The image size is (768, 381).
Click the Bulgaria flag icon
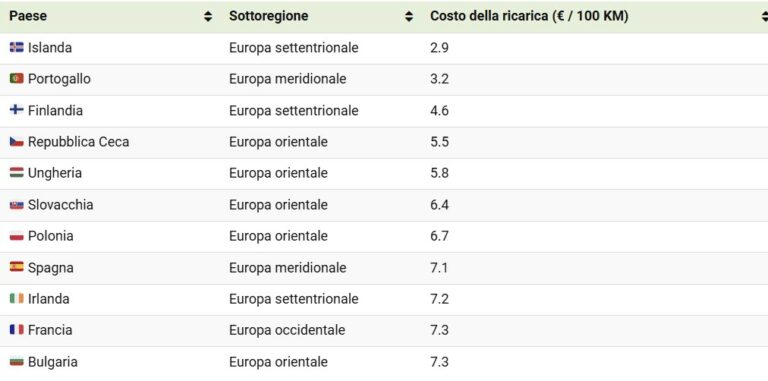(x=17, y=362)
